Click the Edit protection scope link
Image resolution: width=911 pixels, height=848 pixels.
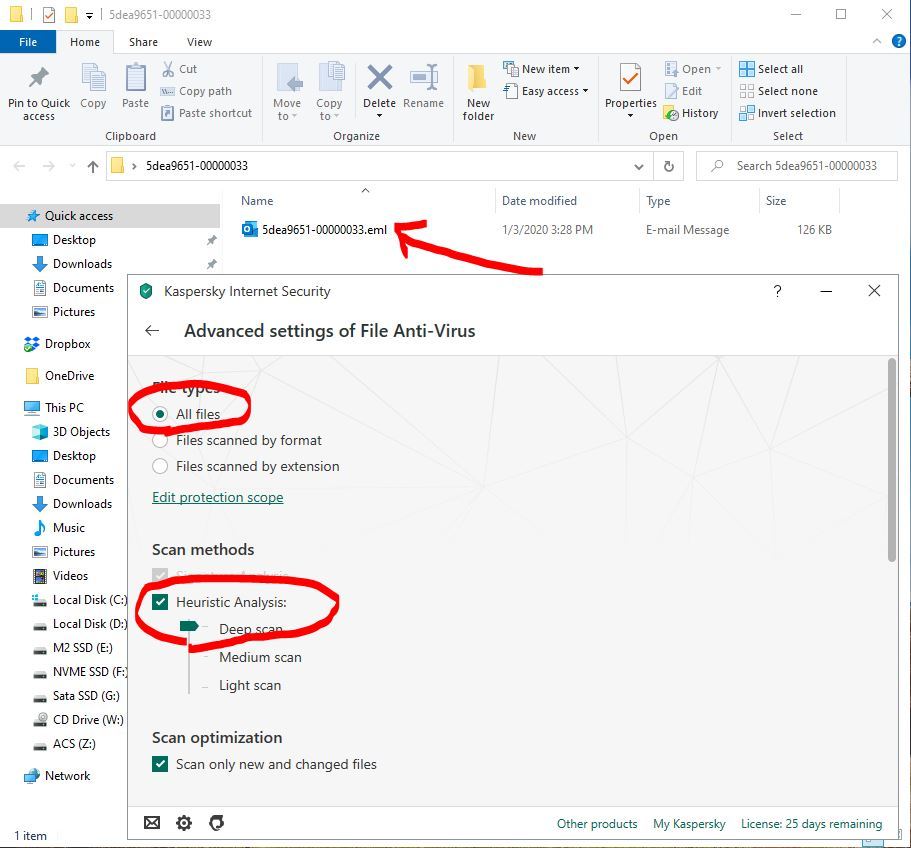pos(217,497)
